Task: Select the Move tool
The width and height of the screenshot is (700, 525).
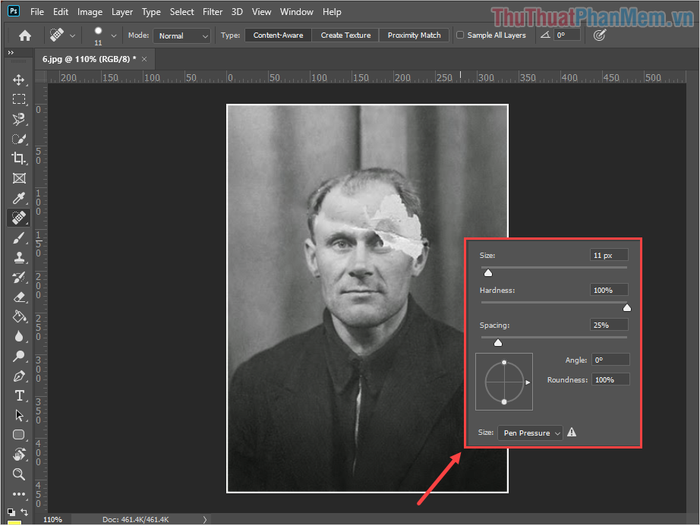Action: tap(19, 80)
